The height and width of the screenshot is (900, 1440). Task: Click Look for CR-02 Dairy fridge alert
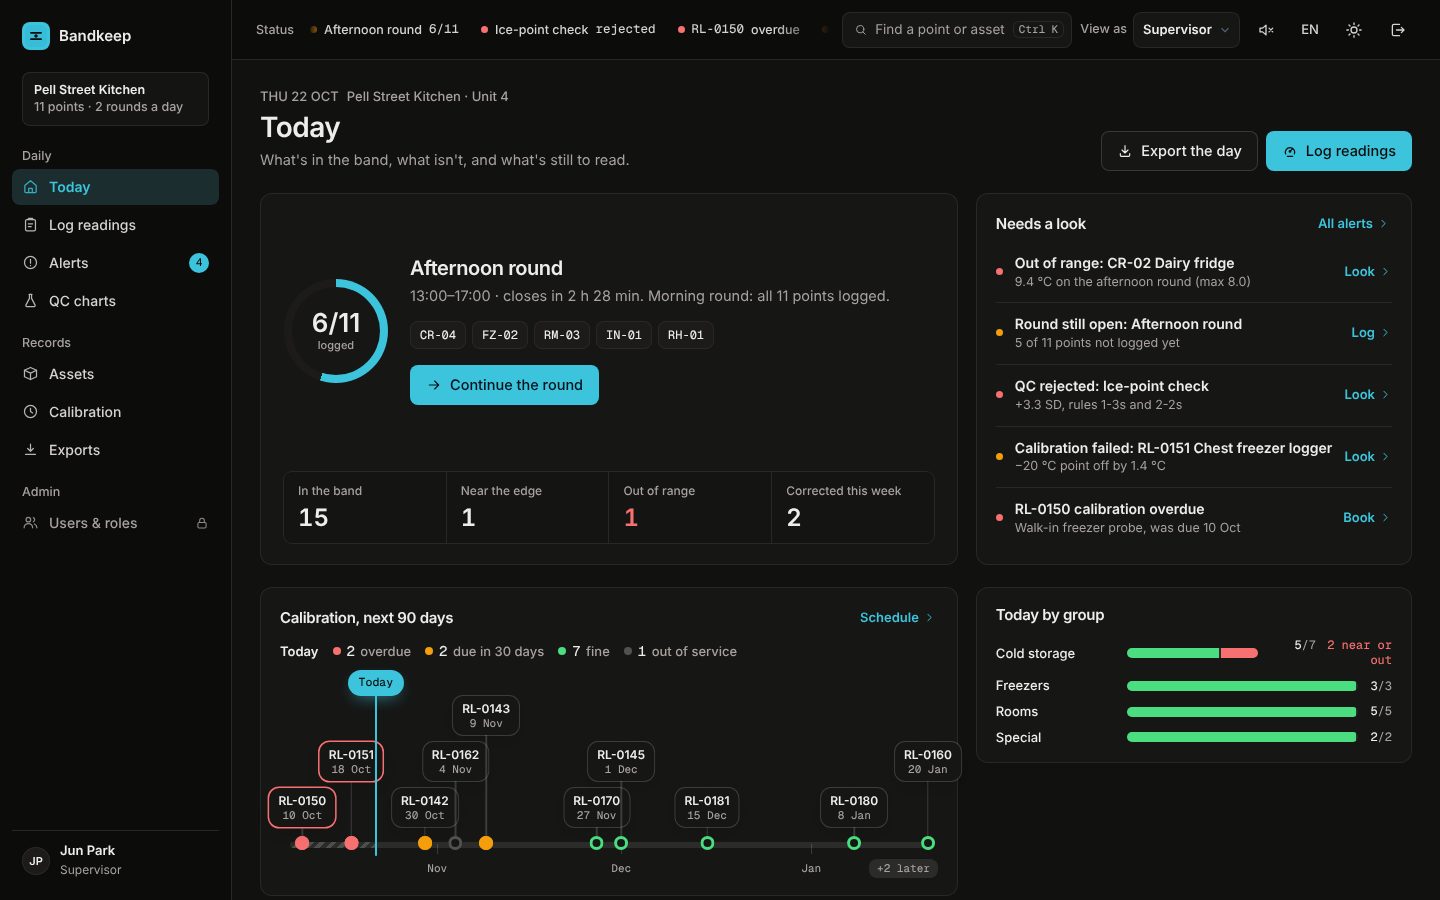pos(1366,272)
